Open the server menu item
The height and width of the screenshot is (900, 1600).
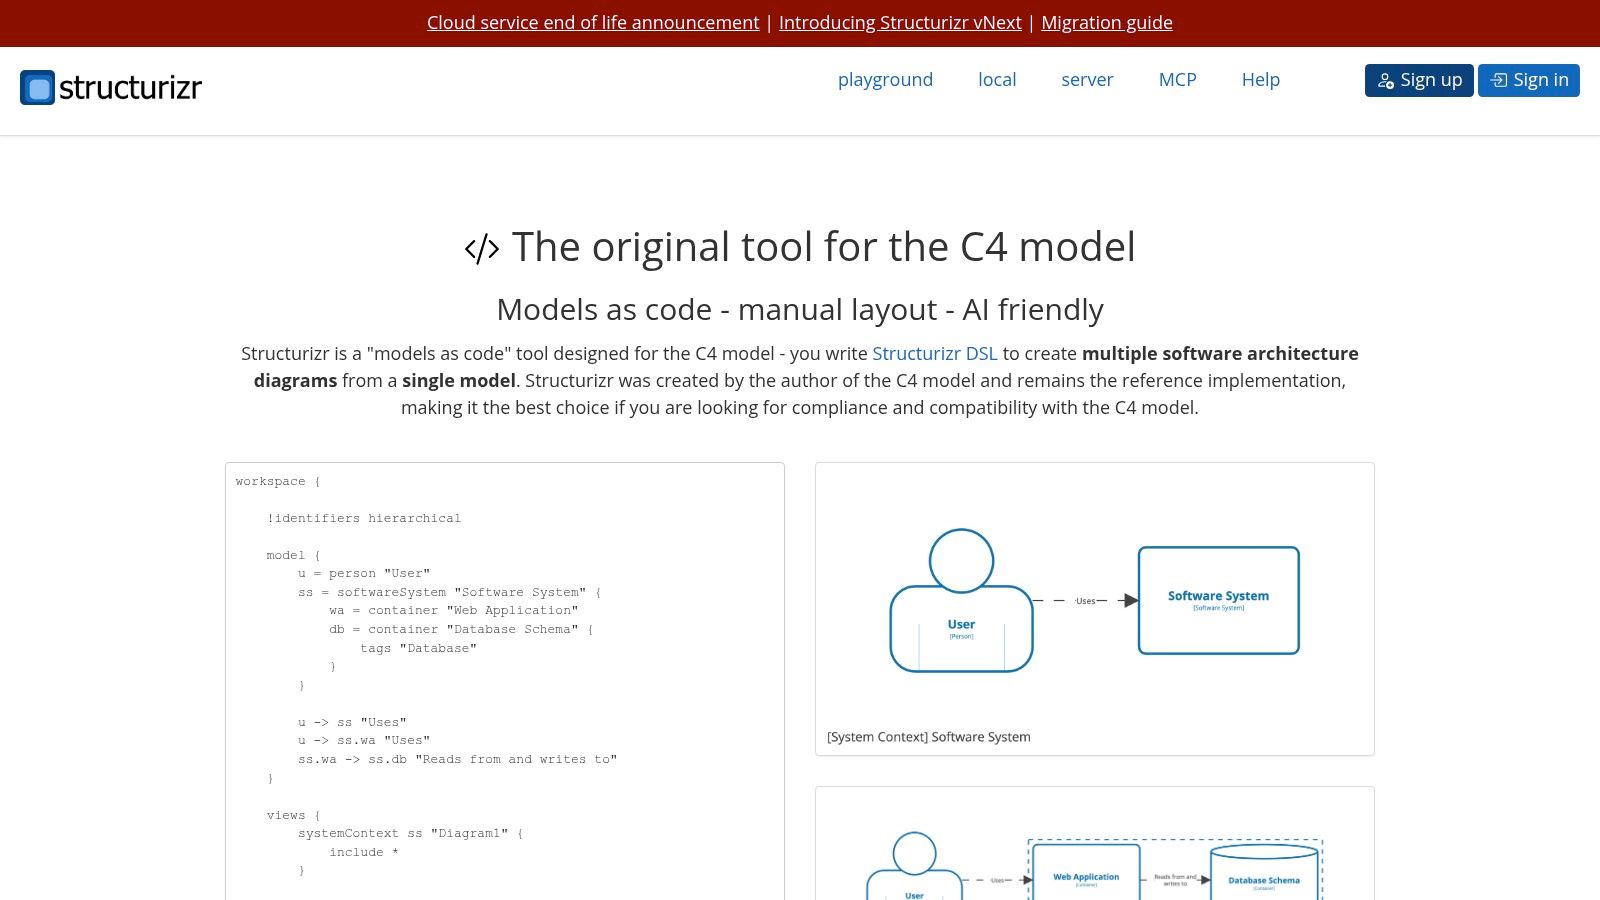click(x=1087, y=80)
